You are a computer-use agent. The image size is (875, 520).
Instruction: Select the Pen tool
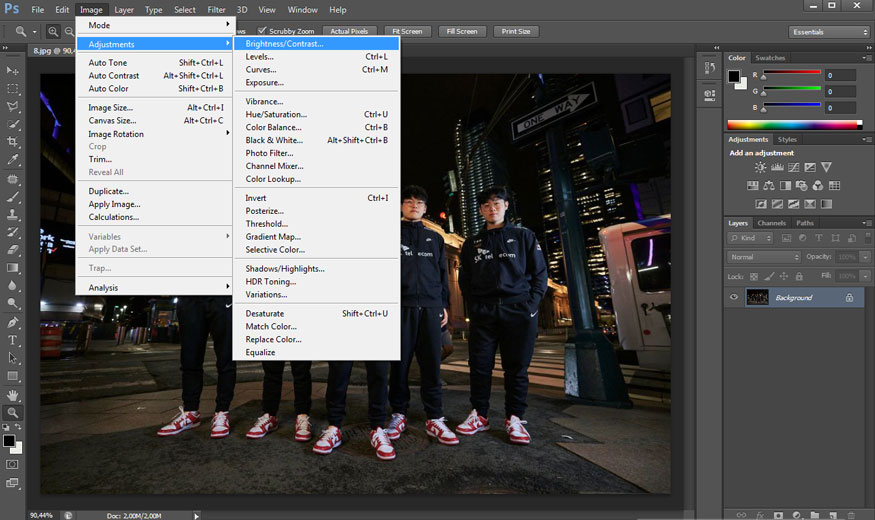[12, 322]
